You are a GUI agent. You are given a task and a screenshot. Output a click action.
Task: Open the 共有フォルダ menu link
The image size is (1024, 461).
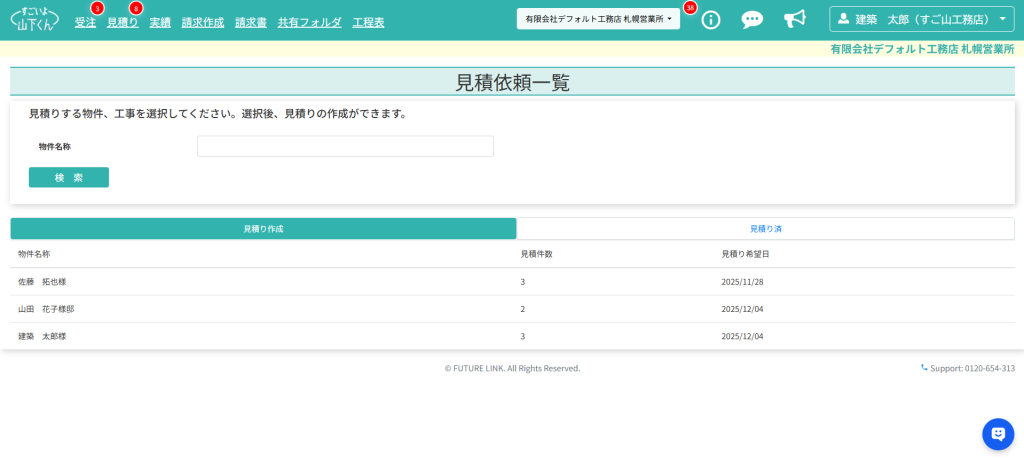tap(309, 22)
